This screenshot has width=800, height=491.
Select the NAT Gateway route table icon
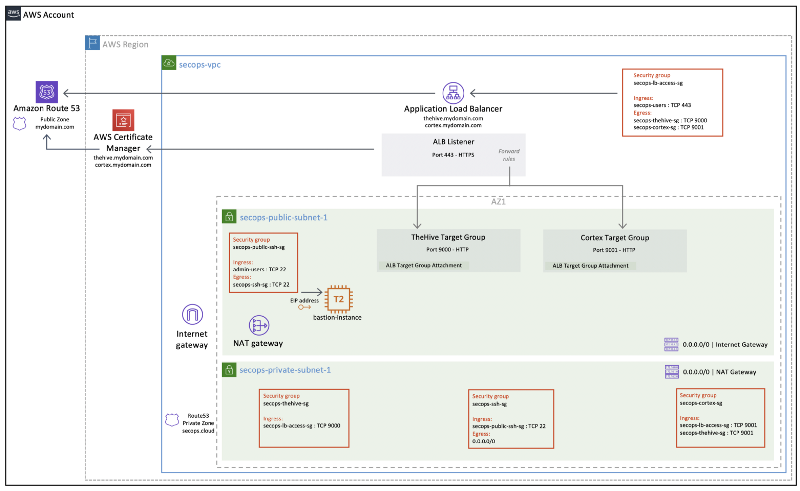point(670,372)
